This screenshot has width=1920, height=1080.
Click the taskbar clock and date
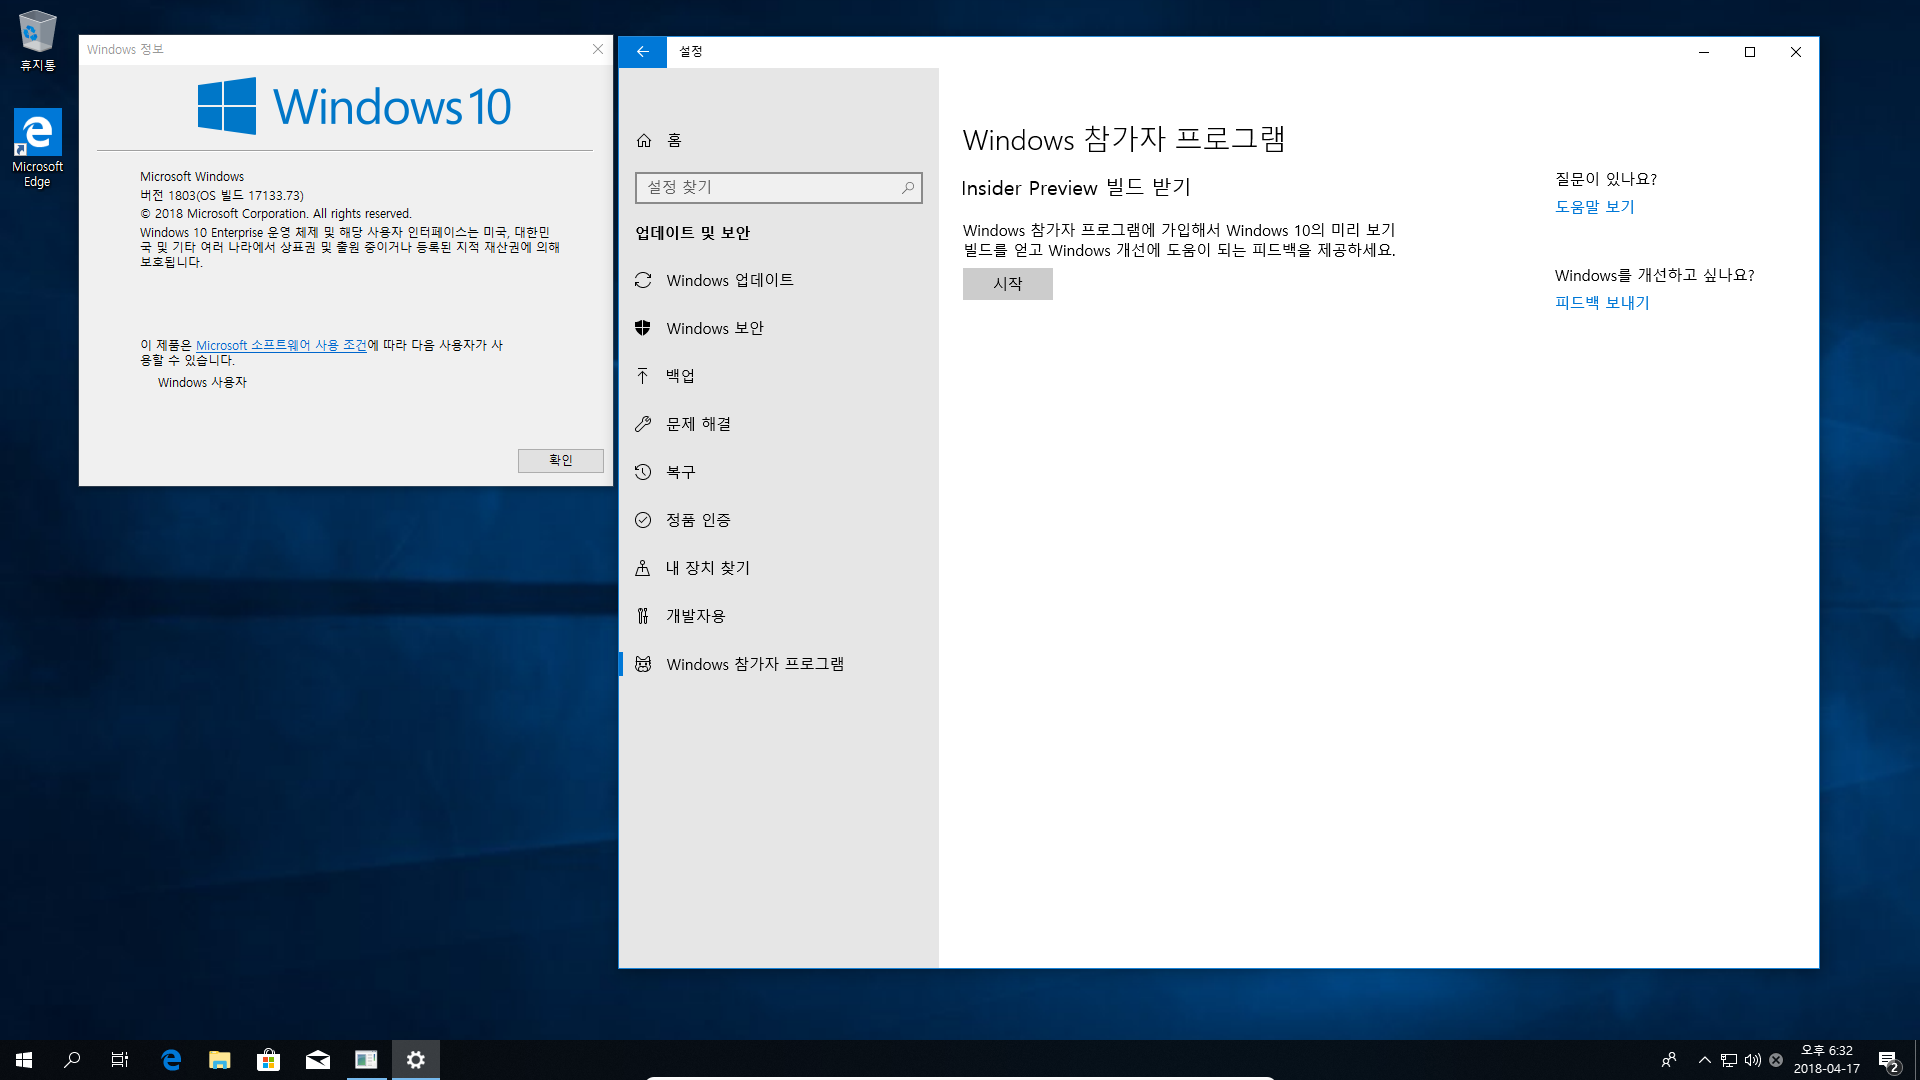(x=1826, y=1060)
